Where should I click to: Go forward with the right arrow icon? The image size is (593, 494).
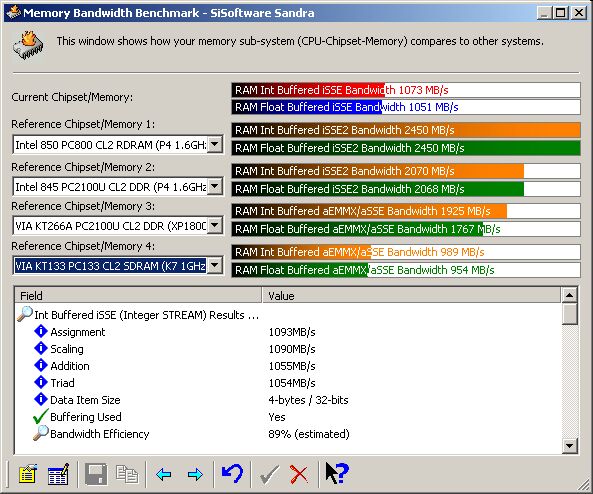coord(195,474)
